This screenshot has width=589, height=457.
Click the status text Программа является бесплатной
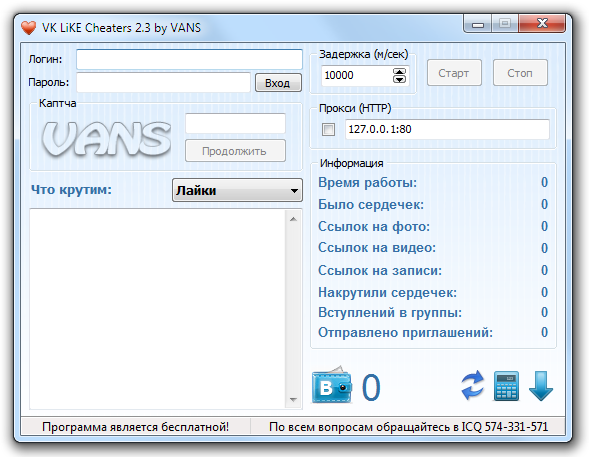[x=135, y=427]
